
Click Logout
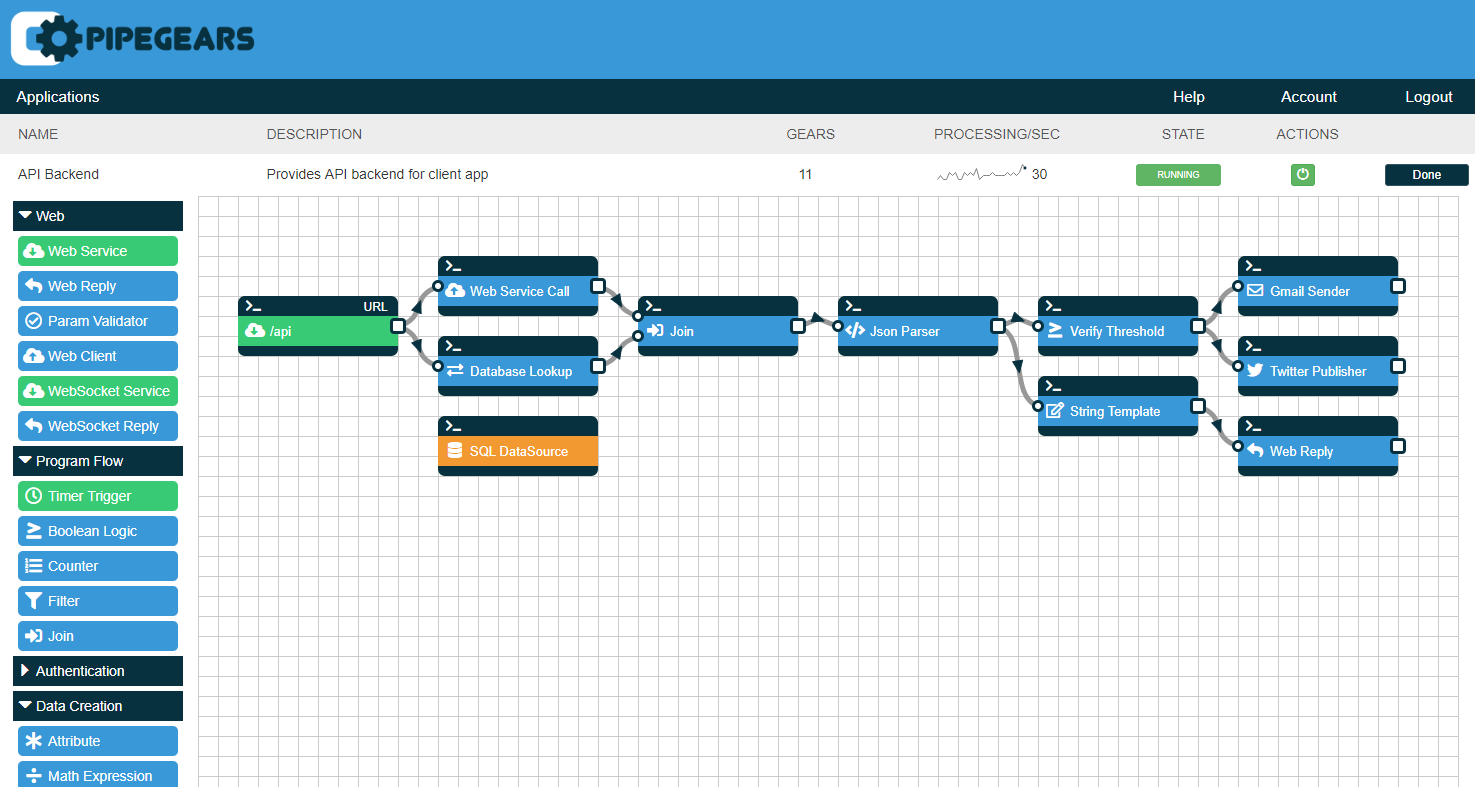click(1429, 97)
